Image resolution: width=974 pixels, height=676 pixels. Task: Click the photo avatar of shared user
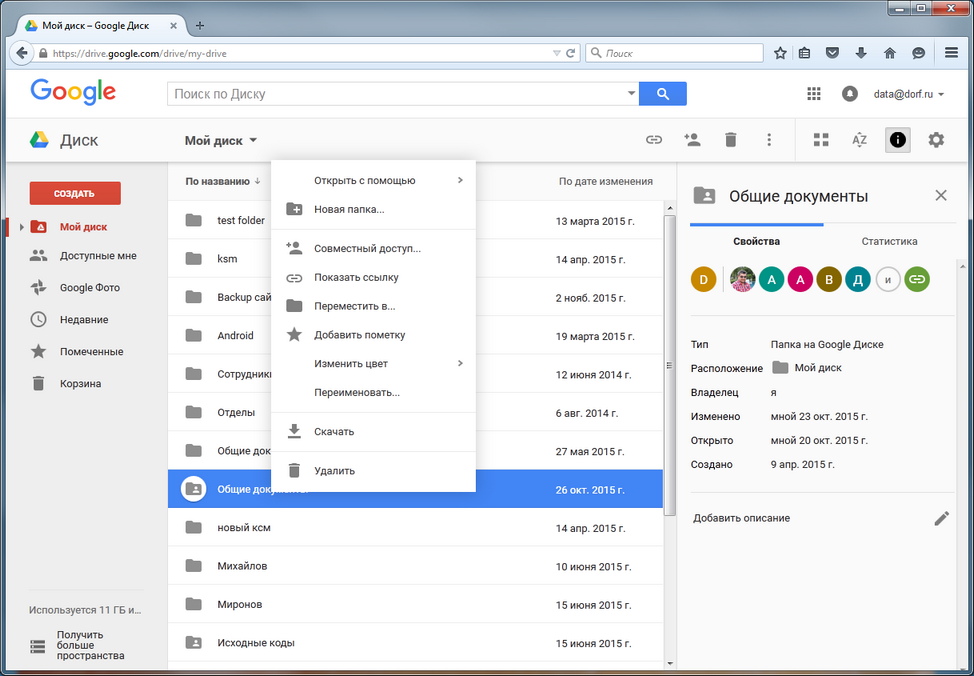(x=742, y=280)
